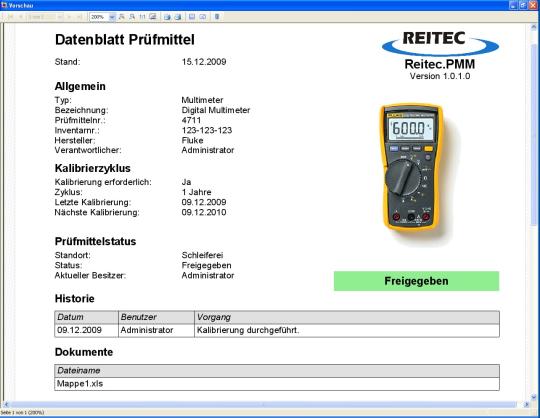This screenshot has width=540, height=418.
Task: Click the fit page to window icon
Action: (153, 17)
